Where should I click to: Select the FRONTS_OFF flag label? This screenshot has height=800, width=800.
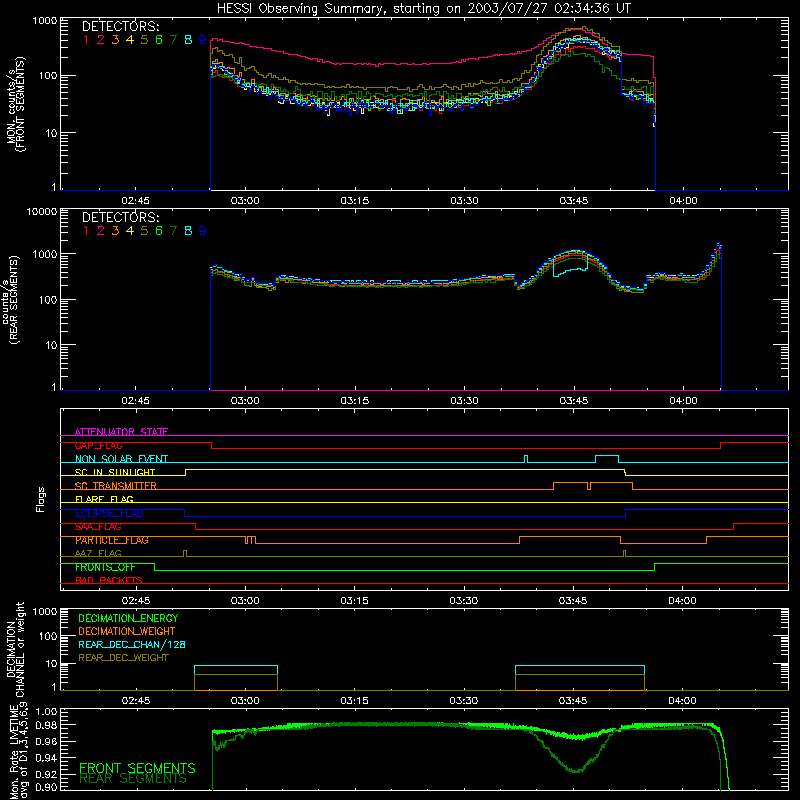coord(105,567)
